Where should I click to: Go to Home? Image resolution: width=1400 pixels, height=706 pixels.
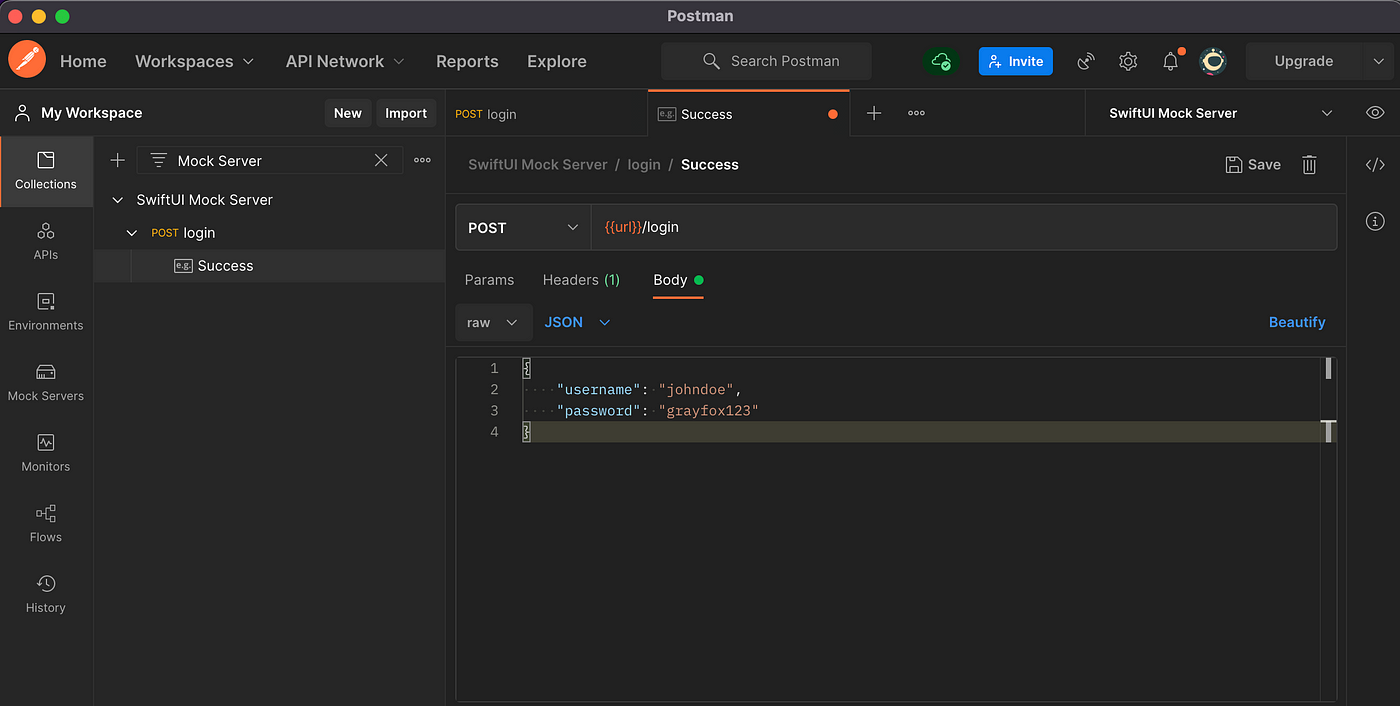(83, 61)
